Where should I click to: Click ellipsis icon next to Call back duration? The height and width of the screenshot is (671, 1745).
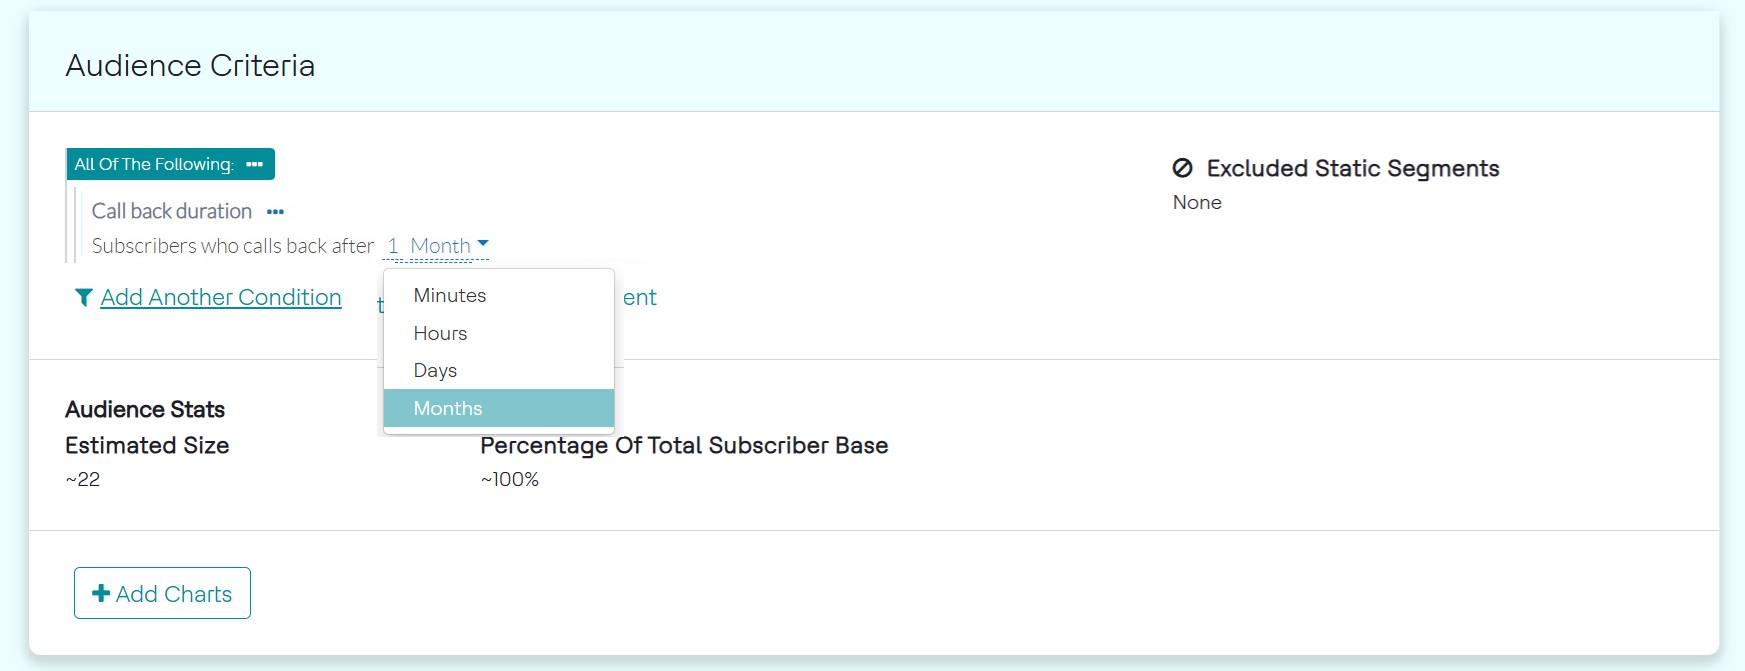tap(275, 212)
